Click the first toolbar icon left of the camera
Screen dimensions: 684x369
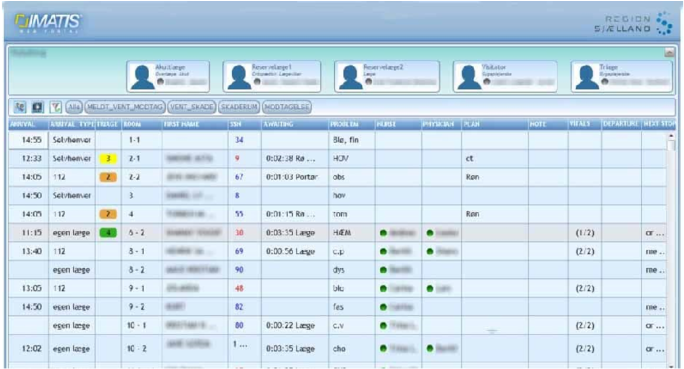(x=20, y=107)
